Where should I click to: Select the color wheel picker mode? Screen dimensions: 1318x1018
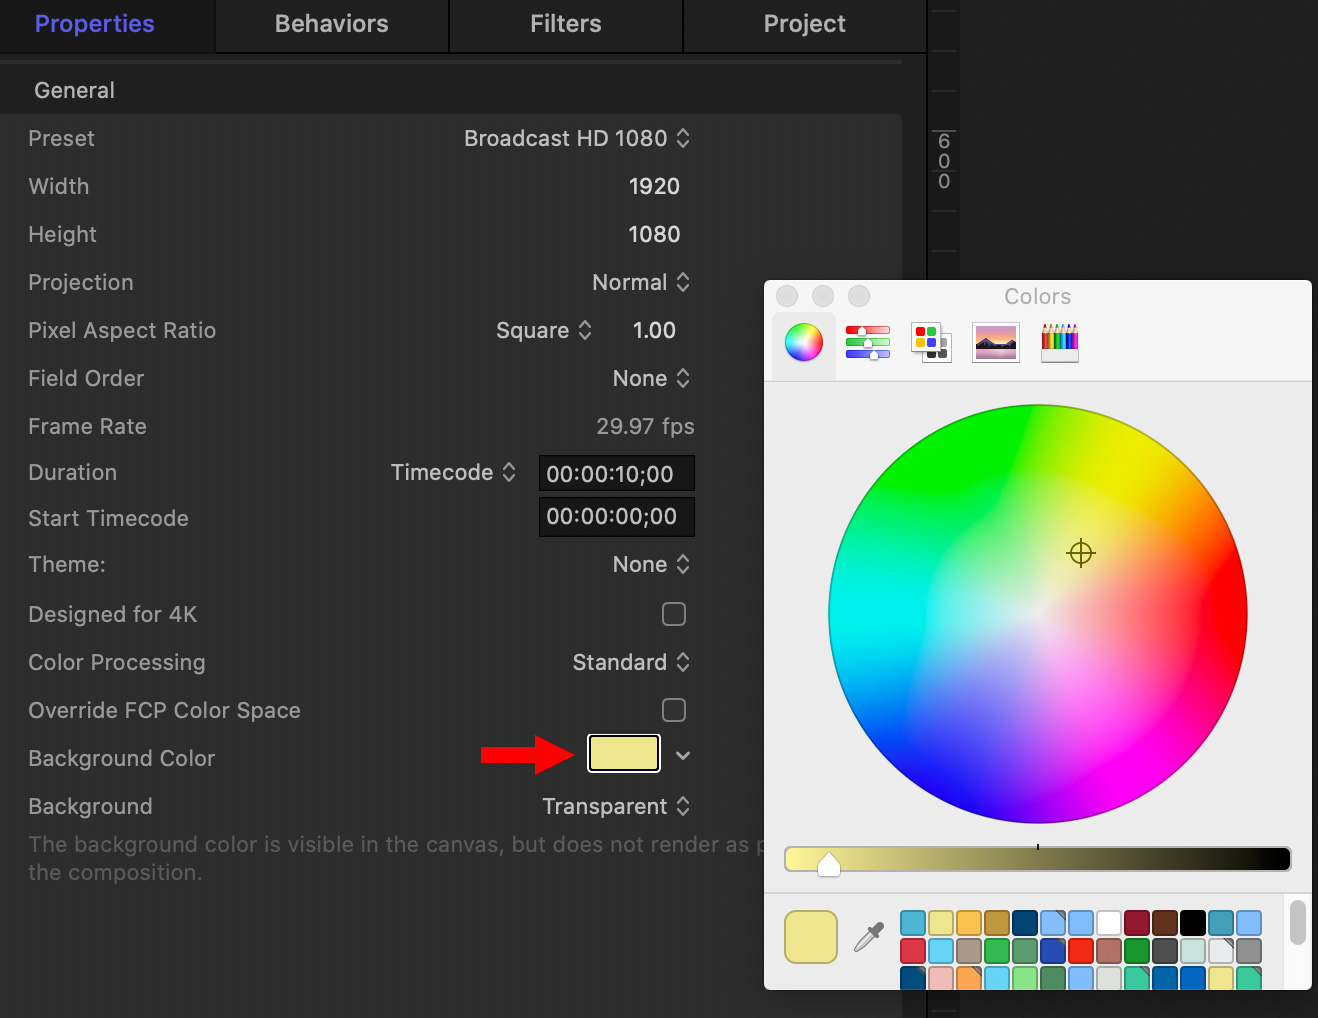[x=804, y=343]
